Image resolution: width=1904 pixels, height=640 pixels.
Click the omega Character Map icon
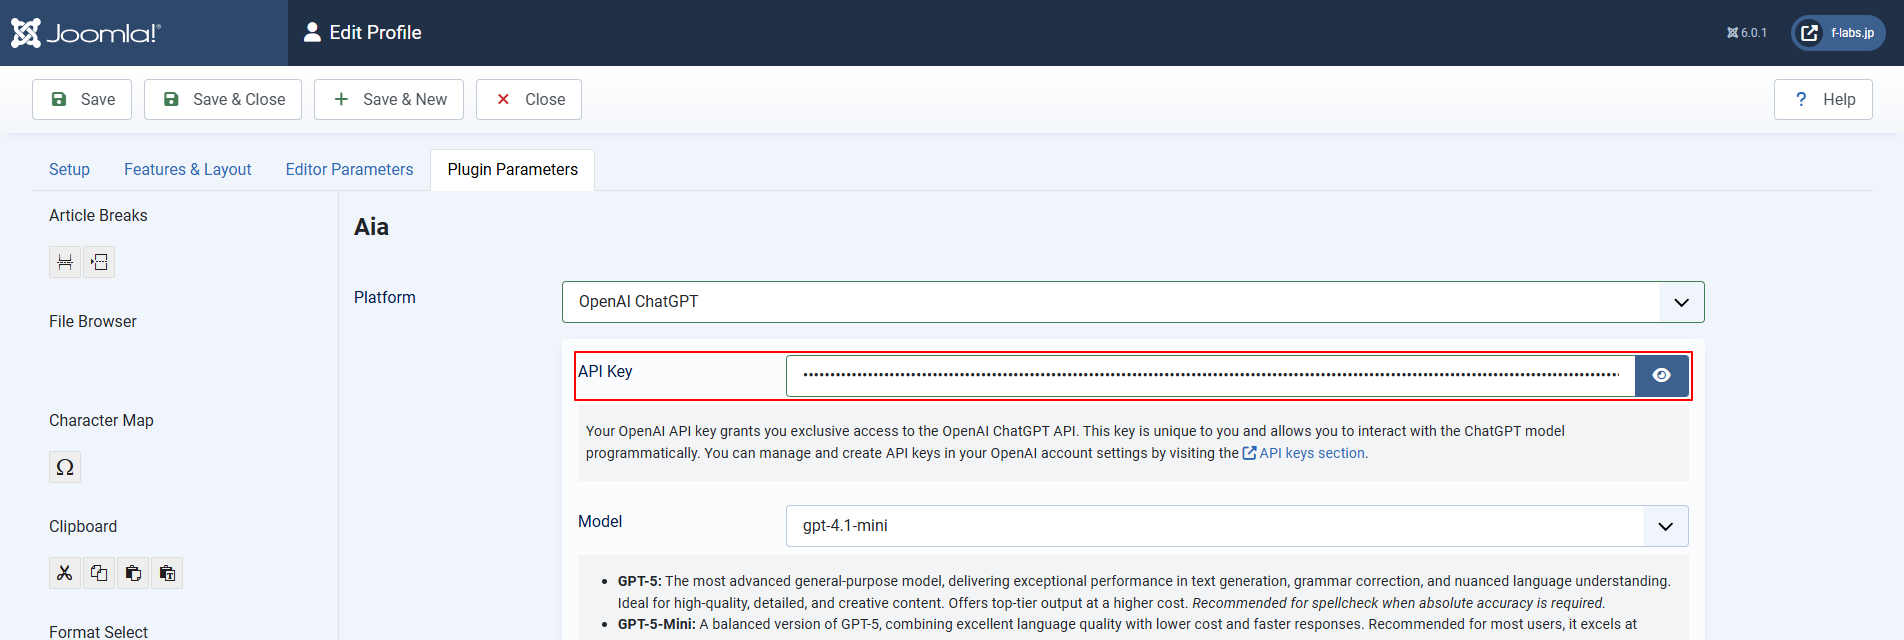coord(65,467)
